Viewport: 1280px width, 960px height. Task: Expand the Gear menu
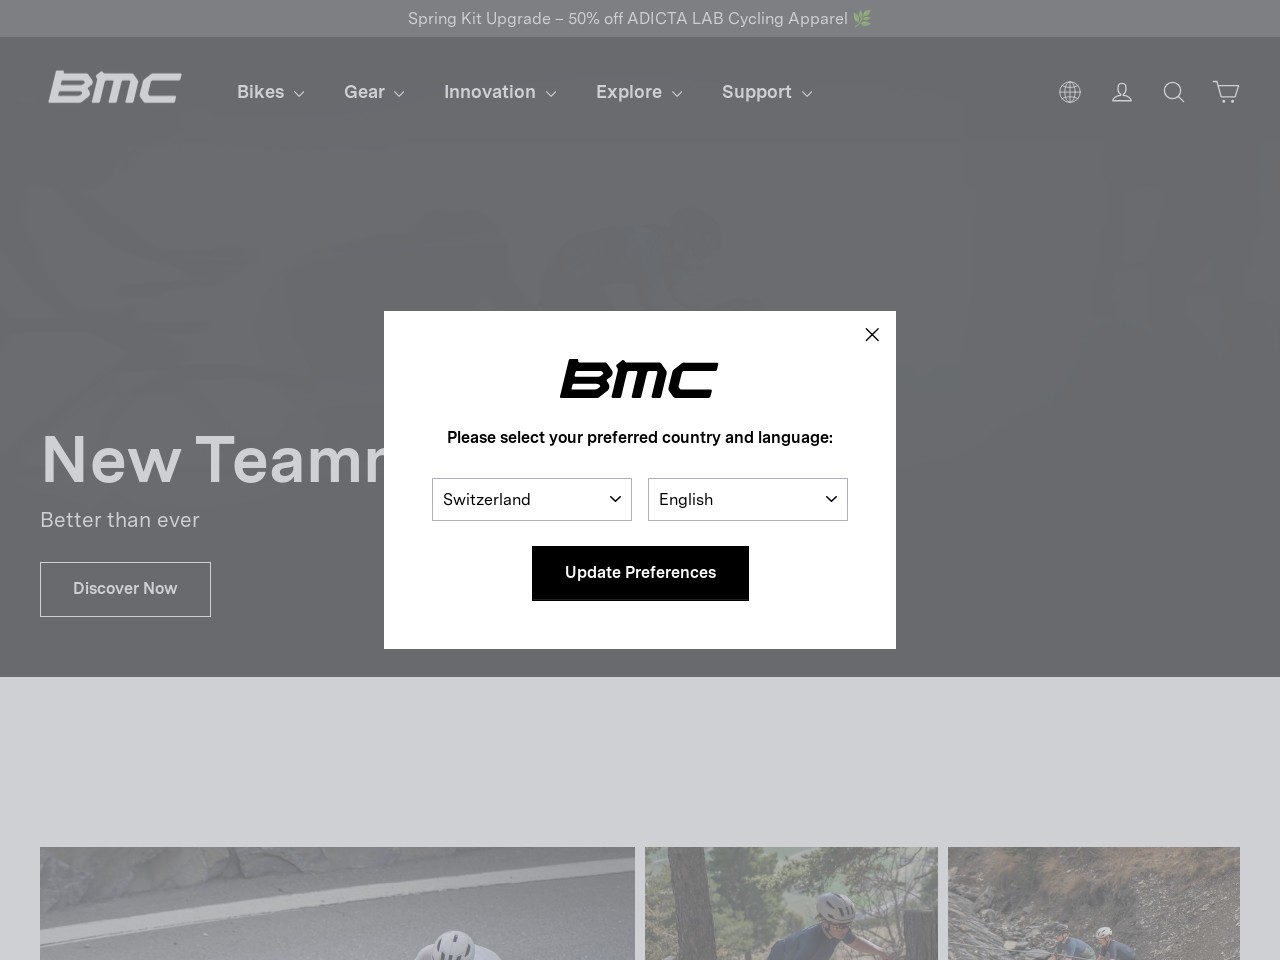[374, 92]
